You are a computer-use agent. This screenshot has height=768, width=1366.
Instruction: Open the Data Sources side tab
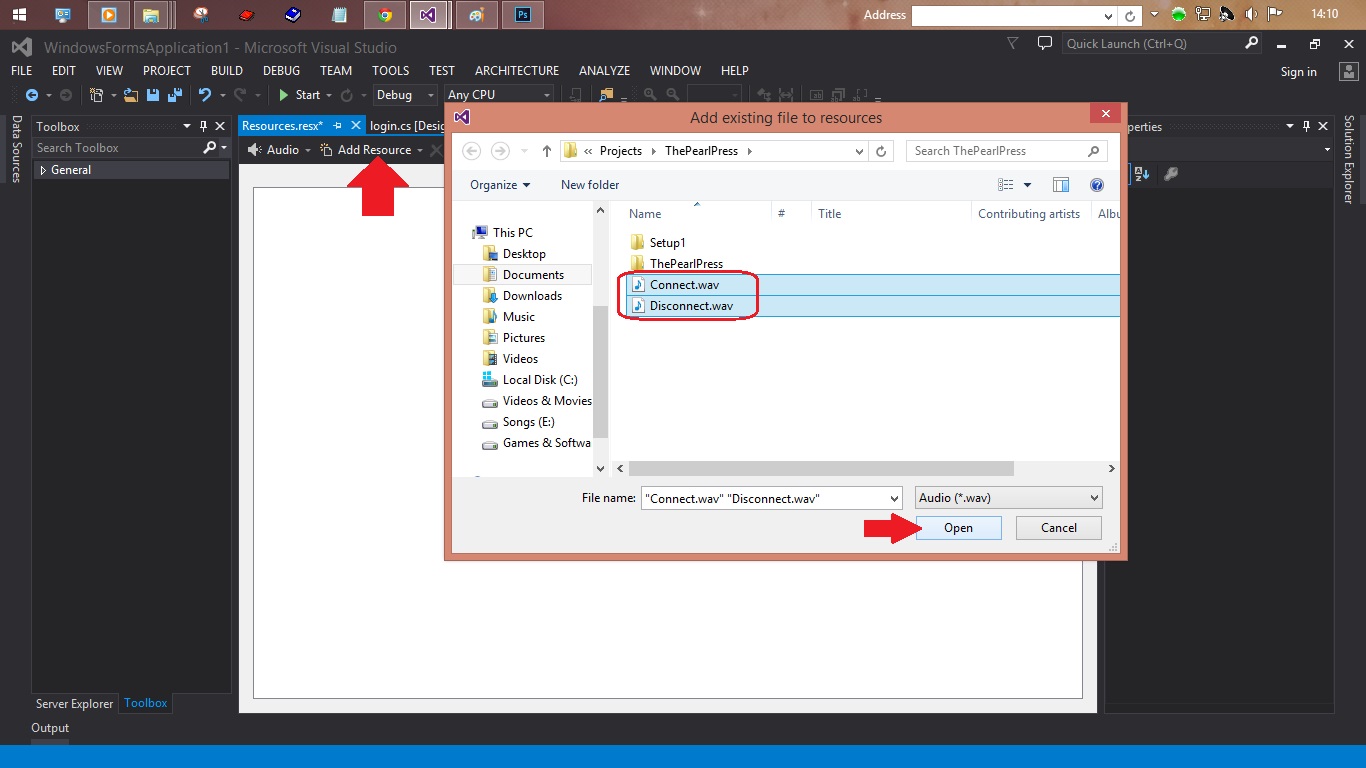(16, 149)
